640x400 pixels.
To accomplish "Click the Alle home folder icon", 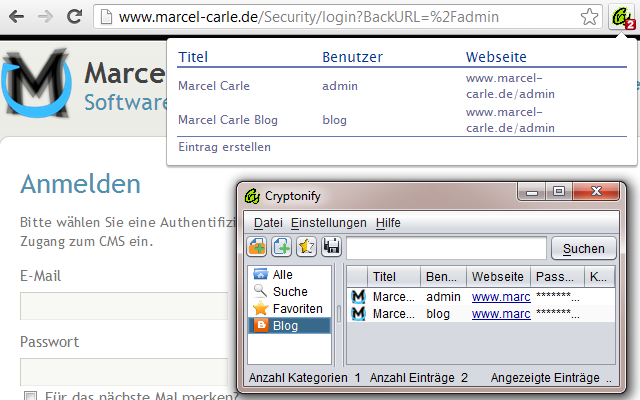I will [260, 274].
